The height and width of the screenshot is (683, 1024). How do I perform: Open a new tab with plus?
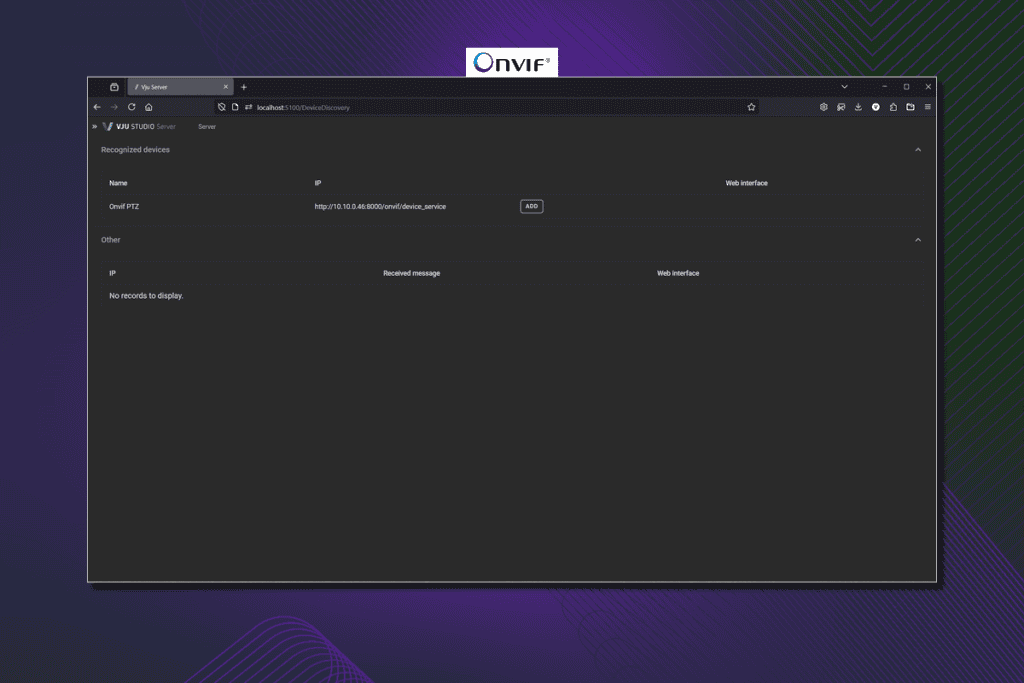[x=244, y=87]
